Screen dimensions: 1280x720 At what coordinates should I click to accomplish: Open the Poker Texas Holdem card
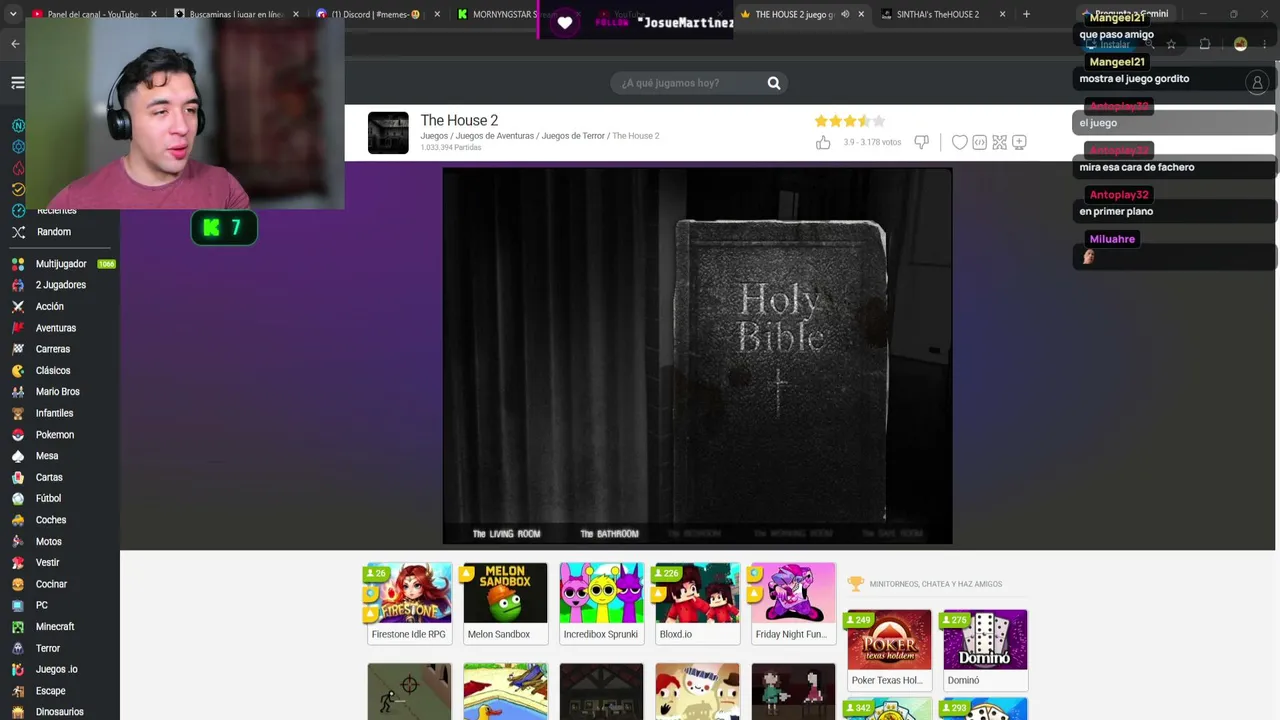(x=889, y=650)
